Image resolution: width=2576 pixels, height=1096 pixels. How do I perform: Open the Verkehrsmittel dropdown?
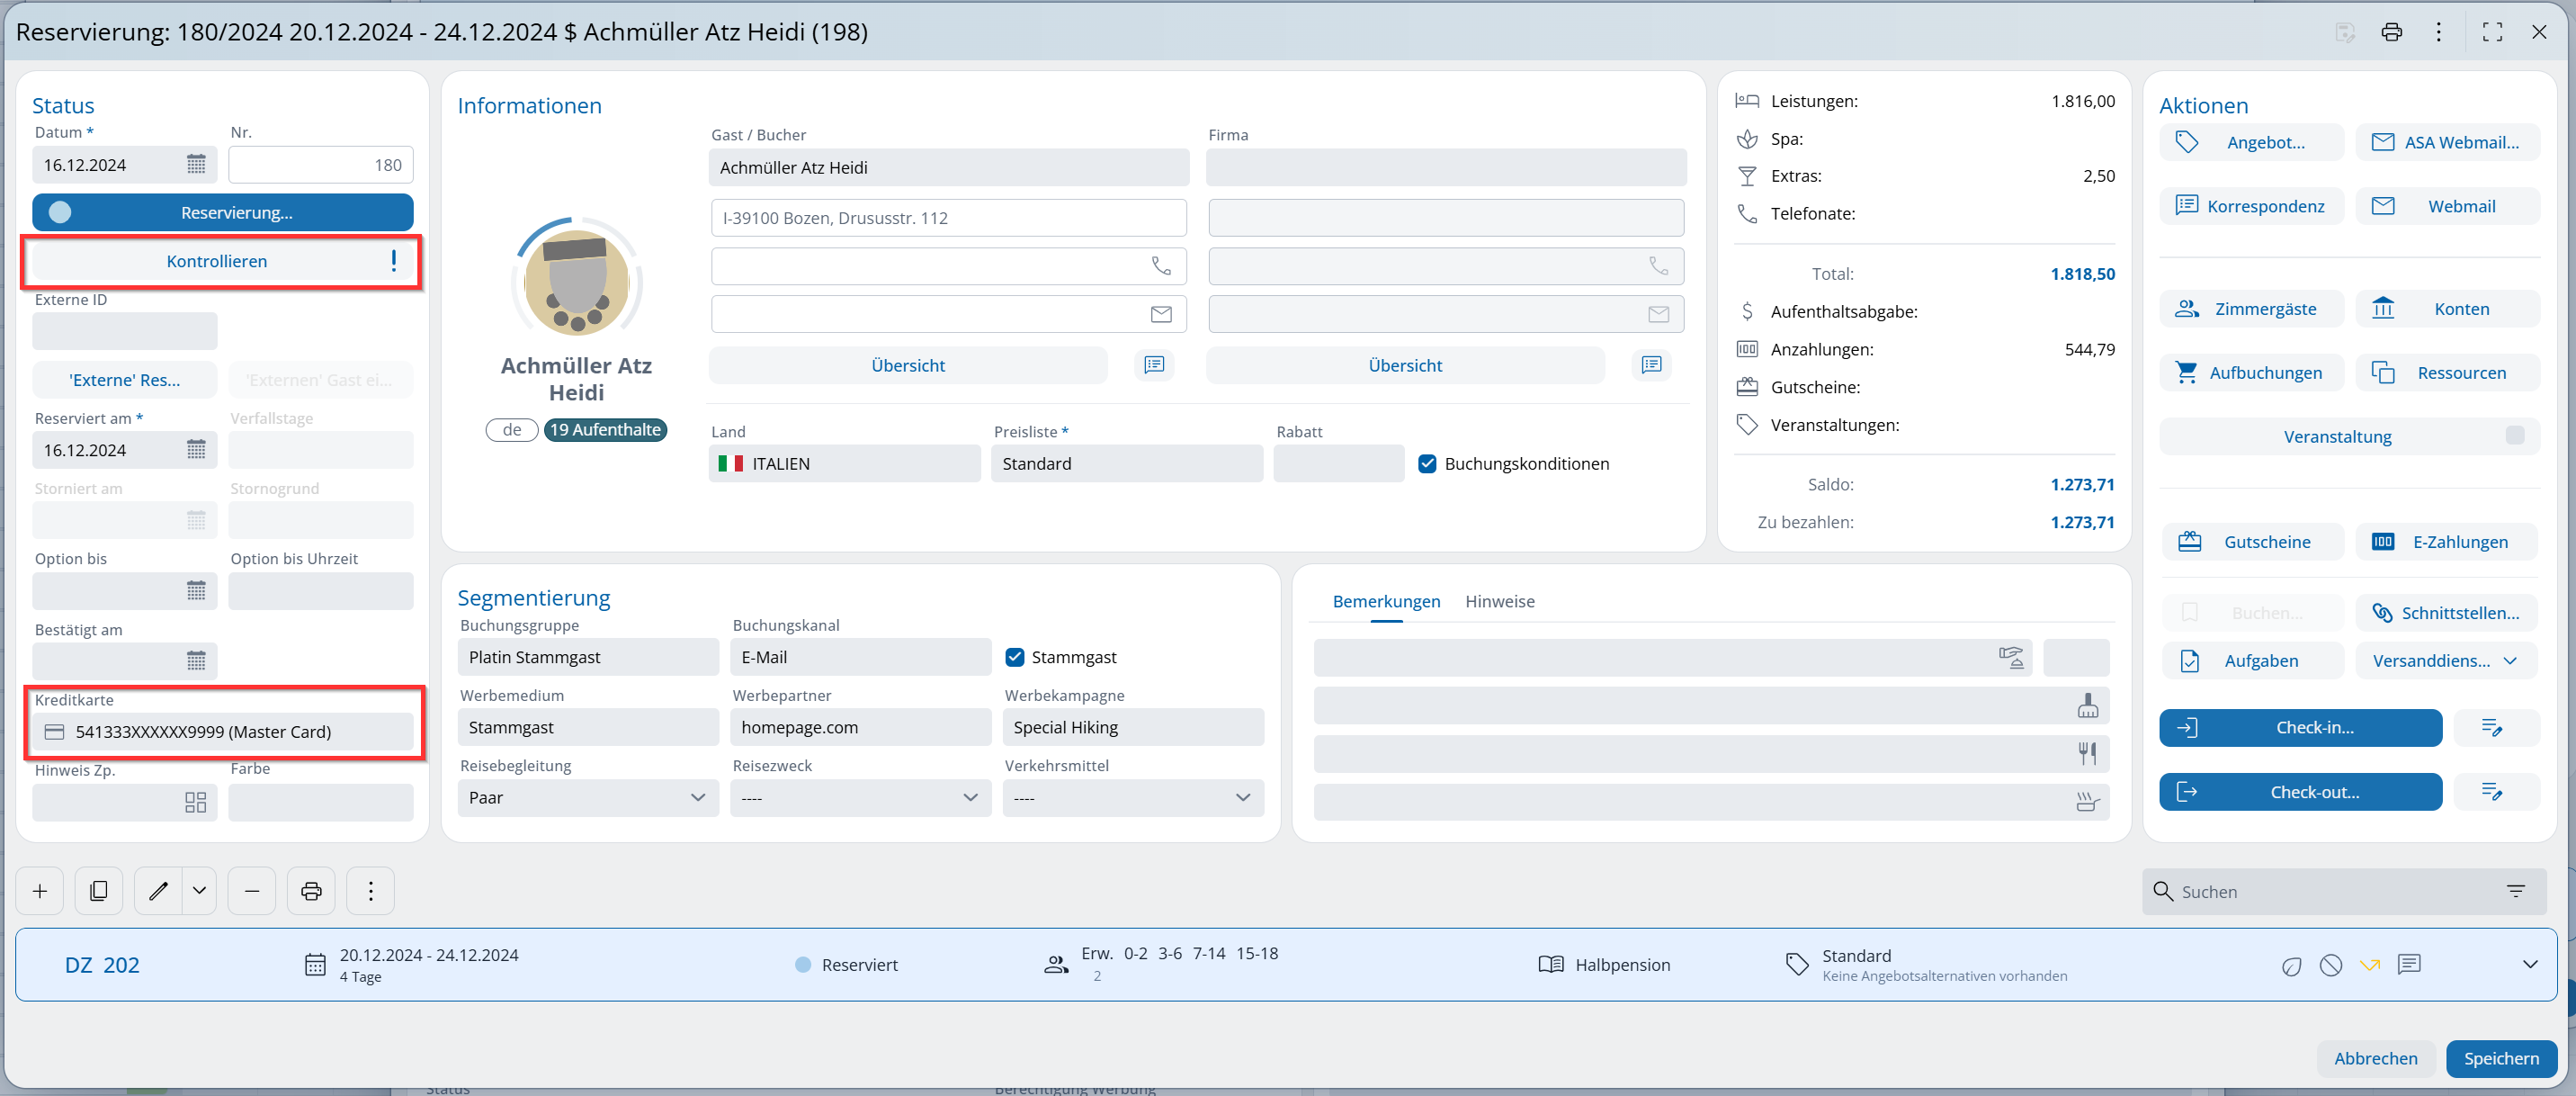click(x=1133, y=798)
